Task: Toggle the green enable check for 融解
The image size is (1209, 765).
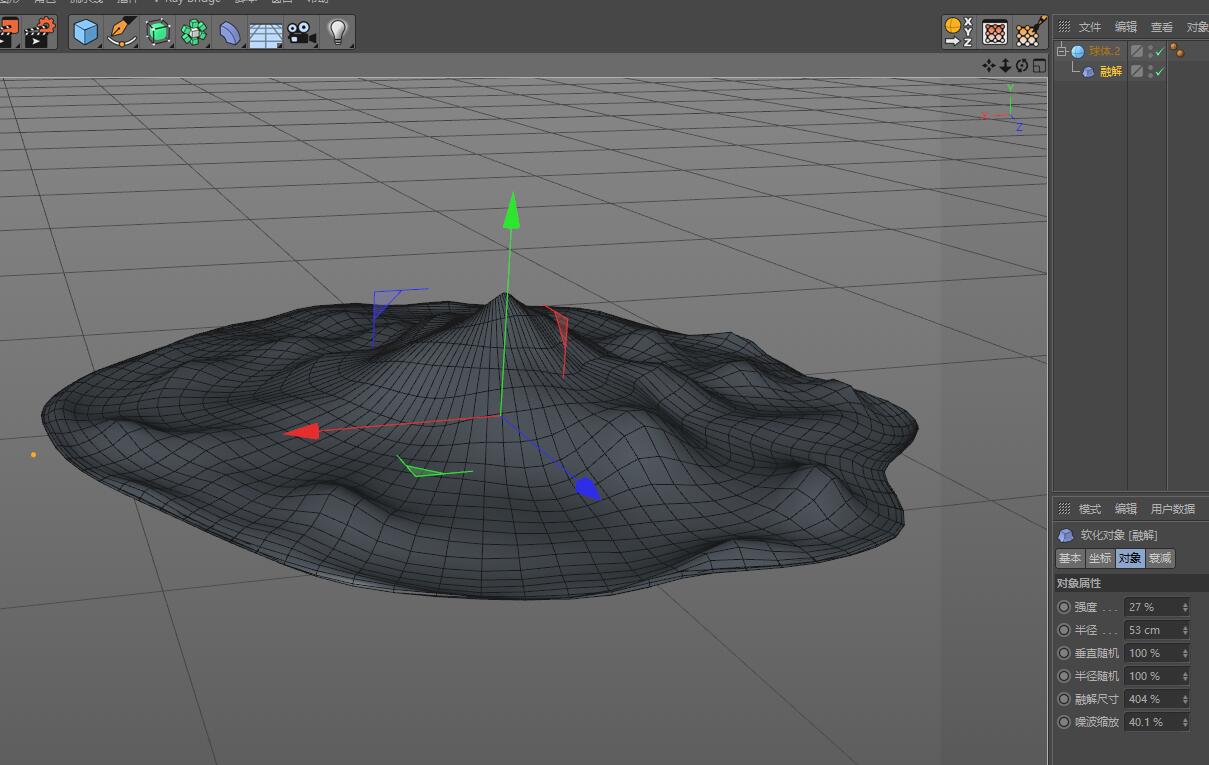Action: click(x=1160, y=72)
